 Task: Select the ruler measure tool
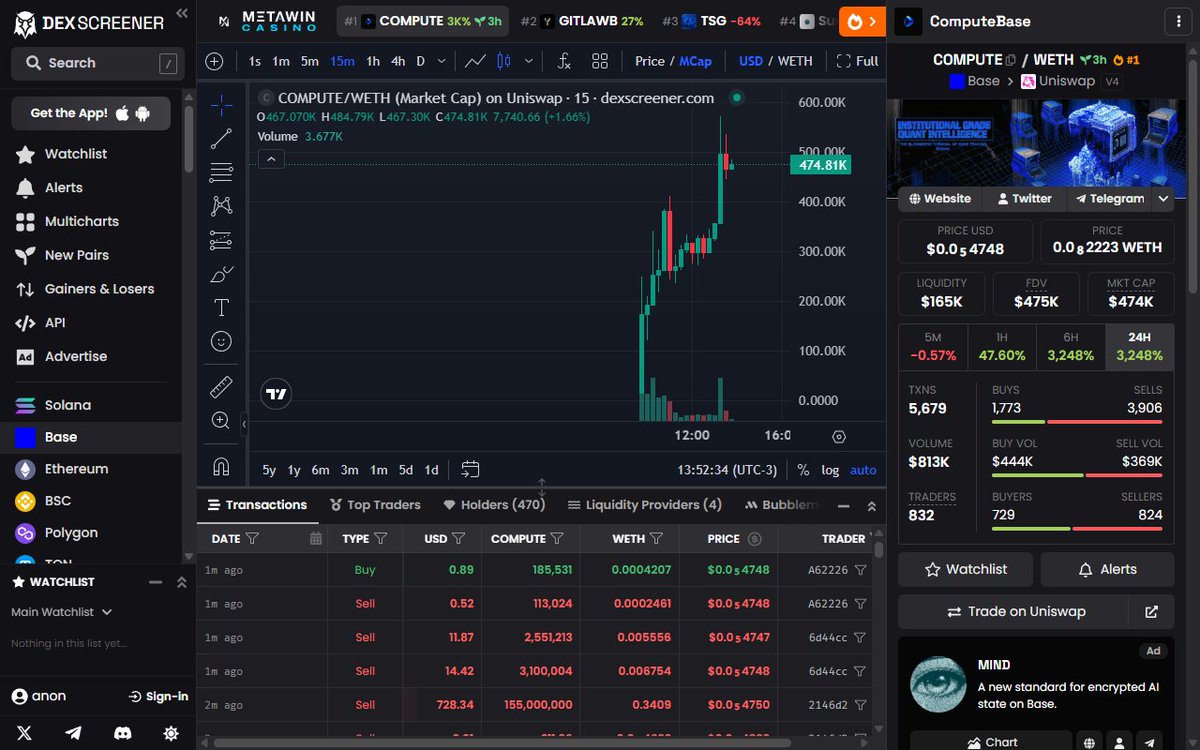click(221, 387)
